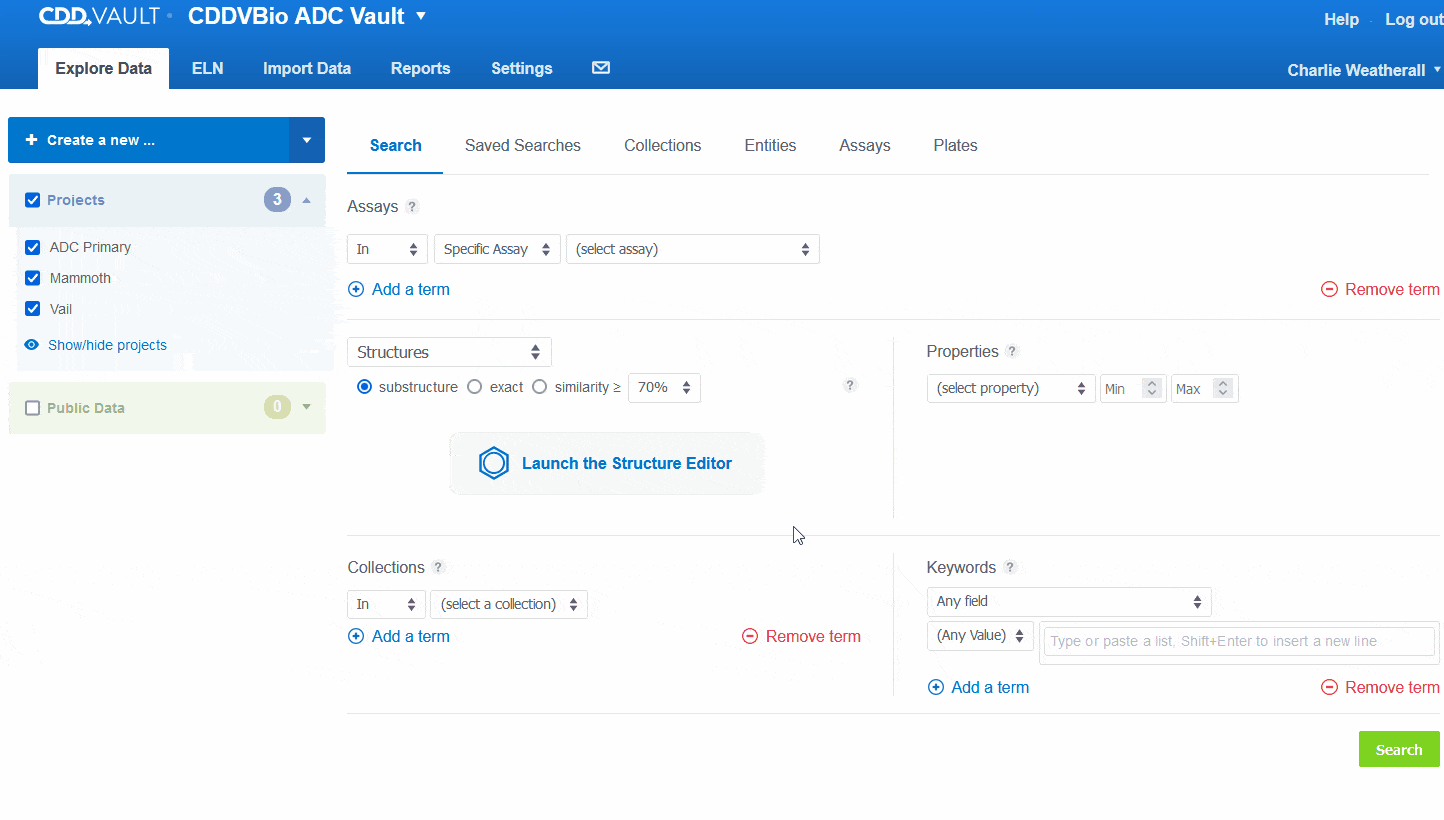Click the help icon next to Assays
Viewport: 1444px width, 820px height.
[x=413, y=207]
